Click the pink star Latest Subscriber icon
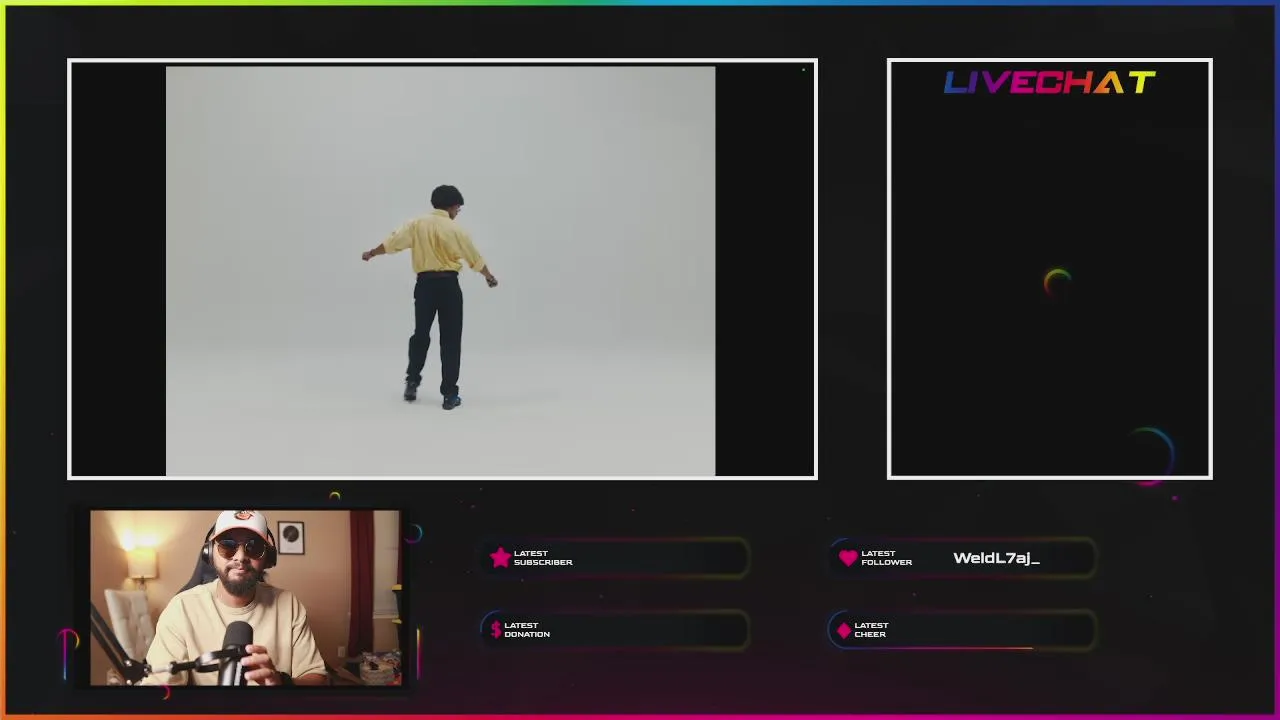This screenshot has height=720, width=1280. (x=500, y=558)
